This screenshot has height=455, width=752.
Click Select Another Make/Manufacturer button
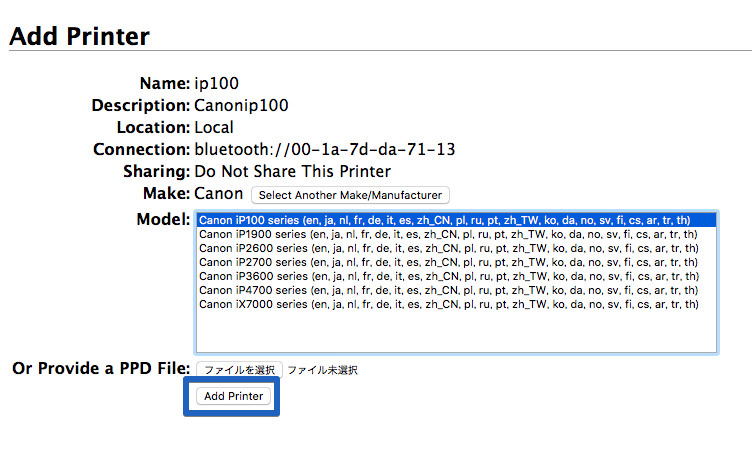350,195
